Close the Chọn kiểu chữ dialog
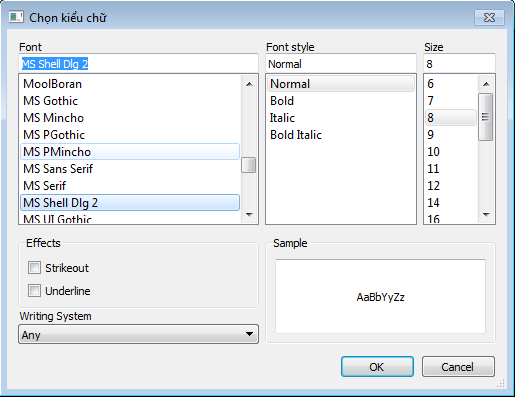This screenshot has width=515, height=397. [489, 17]
